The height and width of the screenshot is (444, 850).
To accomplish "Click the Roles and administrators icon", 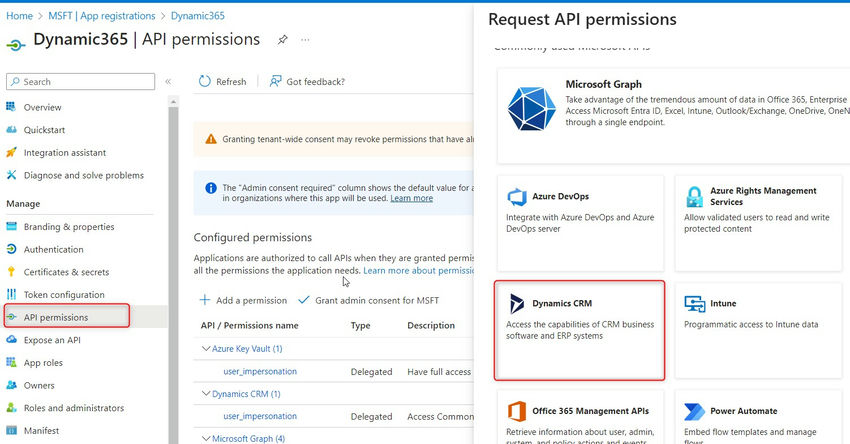I will (11, 408).
